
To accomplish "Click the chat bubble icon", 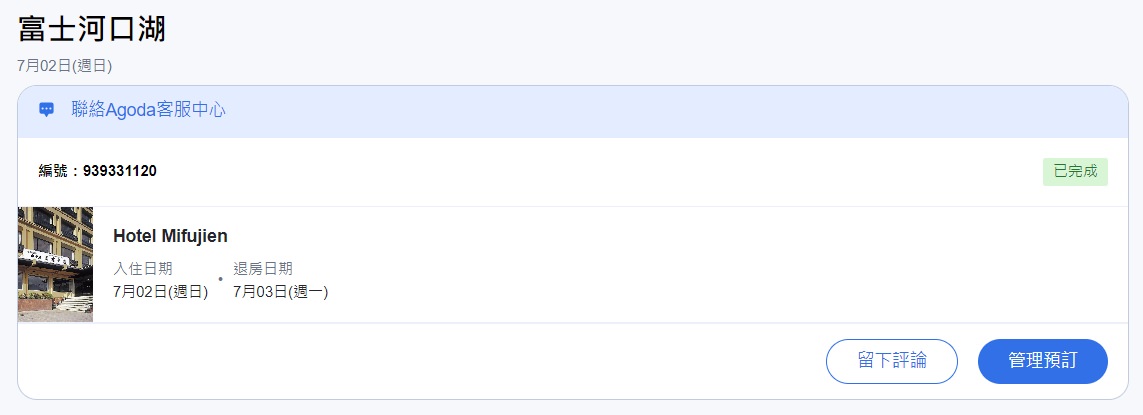I will click(x=46, y=110).
